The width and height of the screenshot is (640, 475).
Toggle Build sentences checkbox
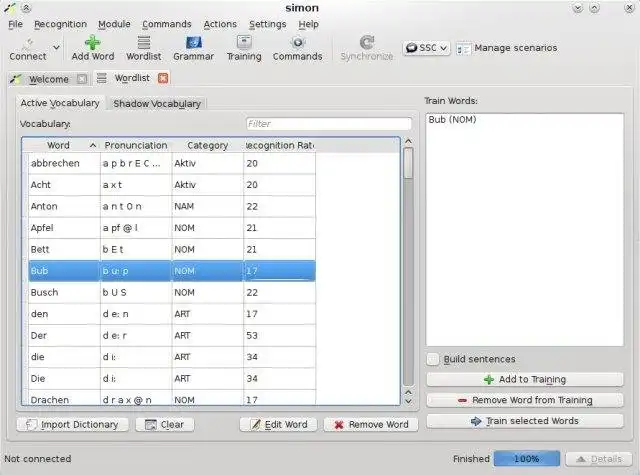coord(433,359)
